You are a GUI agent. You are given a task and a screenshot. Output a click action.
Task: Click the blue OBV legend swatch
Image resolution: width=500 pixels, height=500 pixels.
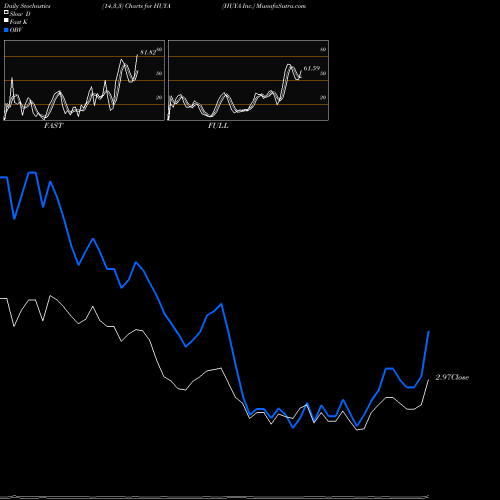point(6,30)
